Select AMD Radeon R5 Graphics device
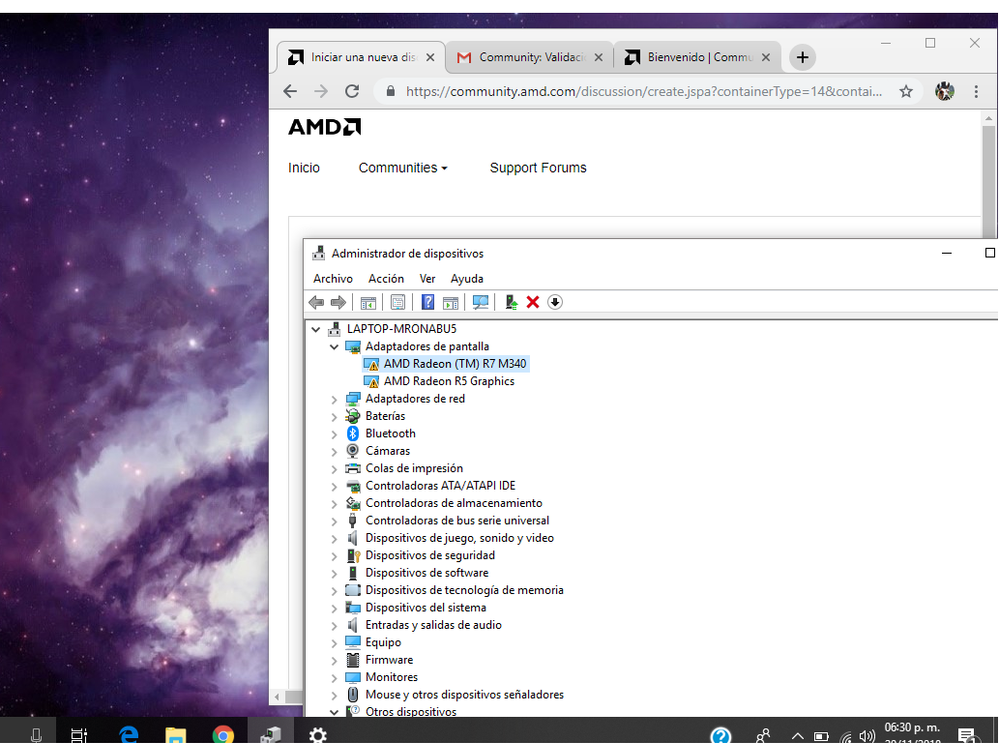Image resolution: width=999 pixels, height=749 pixels. pyautogui.click(x=449, y=381)
